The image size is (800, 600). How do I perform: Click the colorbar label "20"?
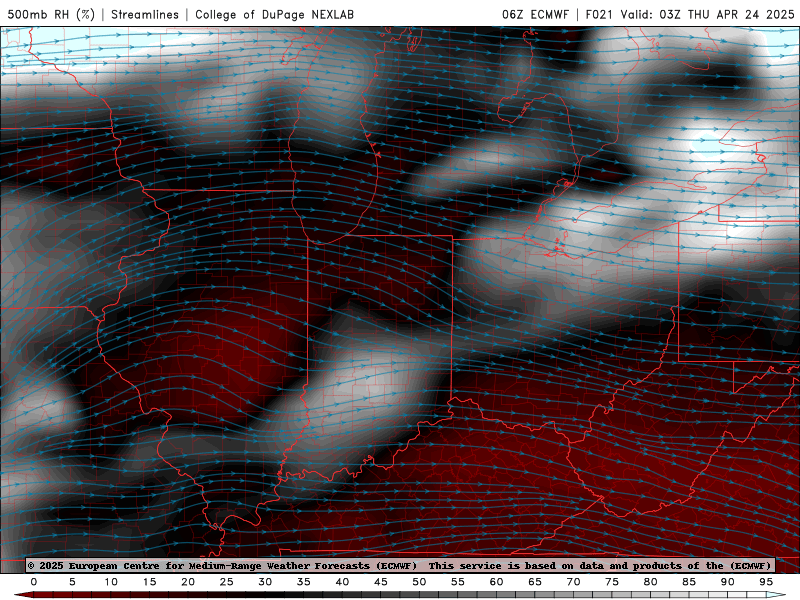(x=188, y=582)
